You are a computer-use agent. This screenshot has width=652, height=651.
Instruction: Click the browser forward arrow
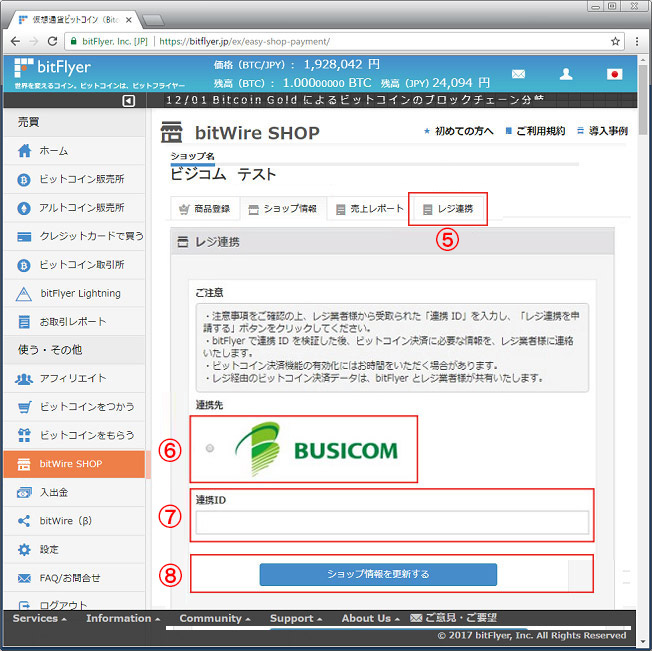coord(34,41)
